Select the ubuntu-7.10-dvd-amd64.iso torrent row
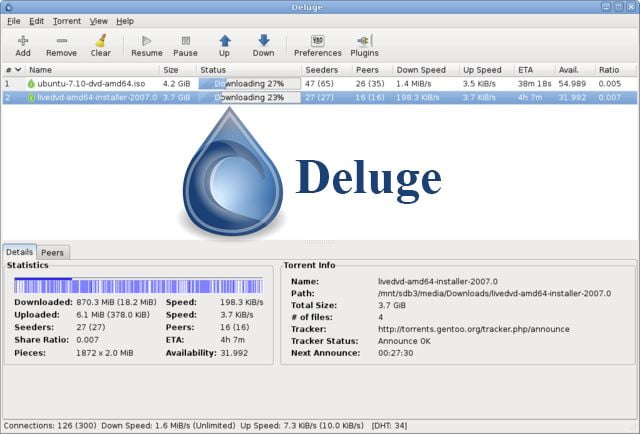The width and height of the screenshot is (640, 434). pos(320,84)
